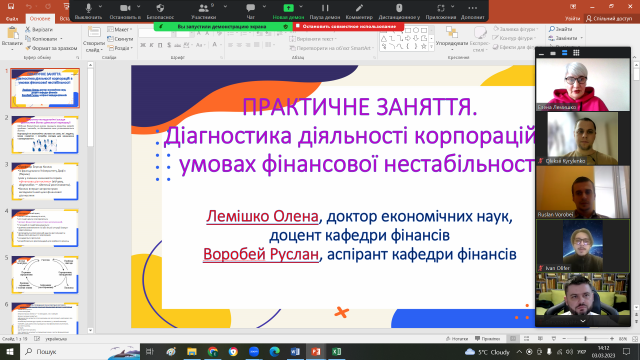
Task: Open slide Layout dropdown (Макет)
Action: click(120, 29)
